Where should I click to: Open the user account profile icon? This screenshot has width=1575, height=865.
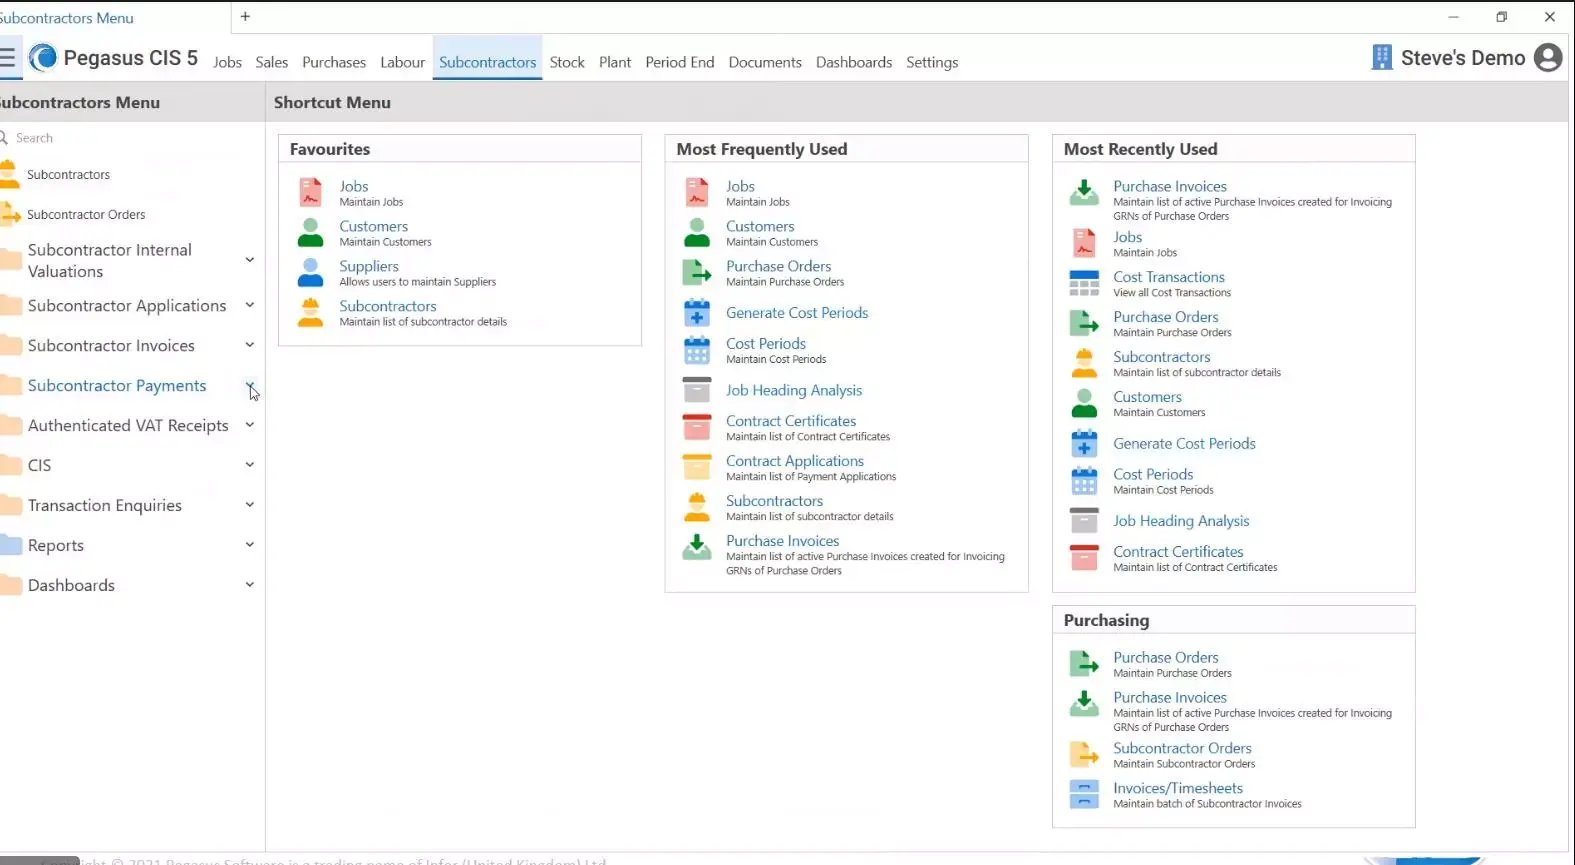pyautogui.click(x=1548, y=58)
